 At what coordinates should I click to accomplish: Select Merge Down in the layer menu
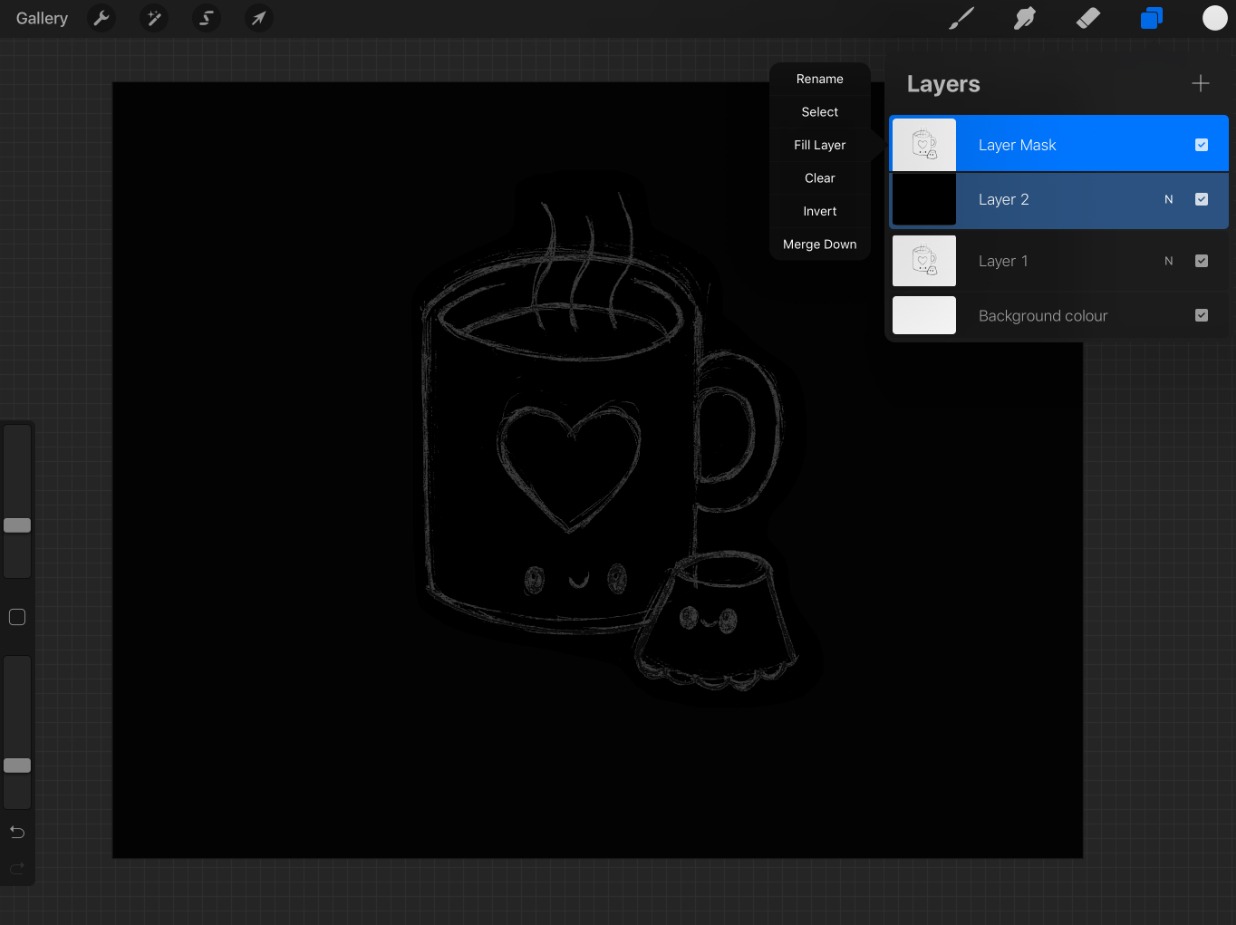pyautogui.click(x=819, y=243)
